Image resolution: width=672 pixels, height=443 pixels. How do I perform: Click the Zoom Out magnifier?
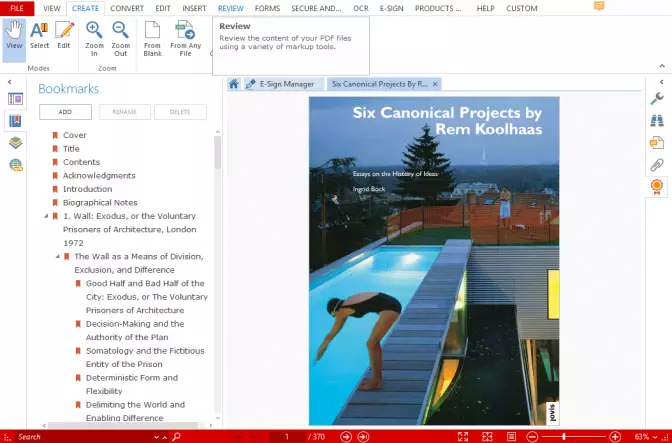tap(120, 39)
